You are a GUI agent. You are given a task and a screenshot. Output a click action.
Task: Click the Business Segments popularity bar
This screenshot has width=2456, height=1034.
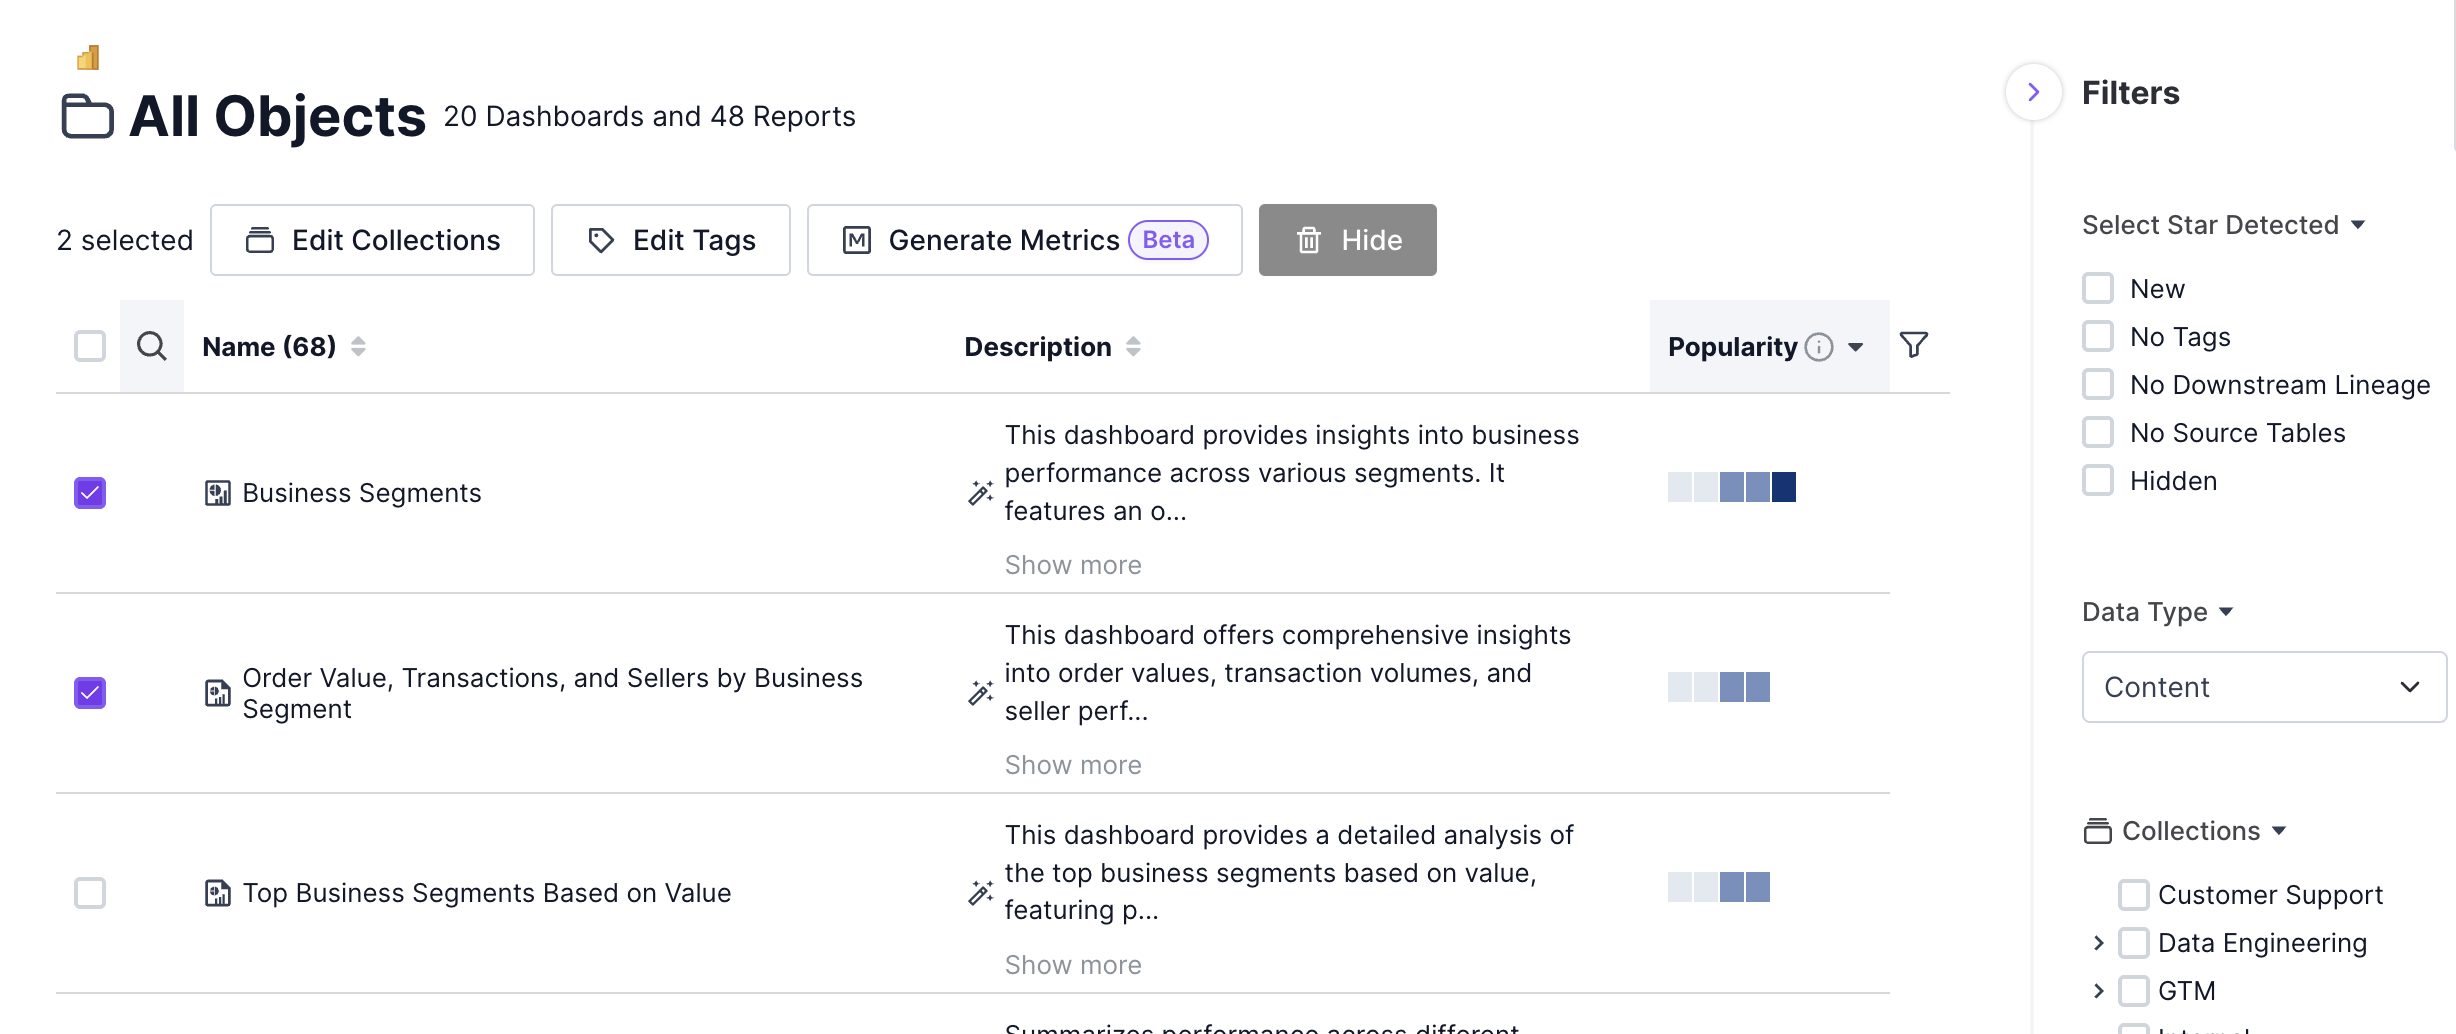point(1731,487)
